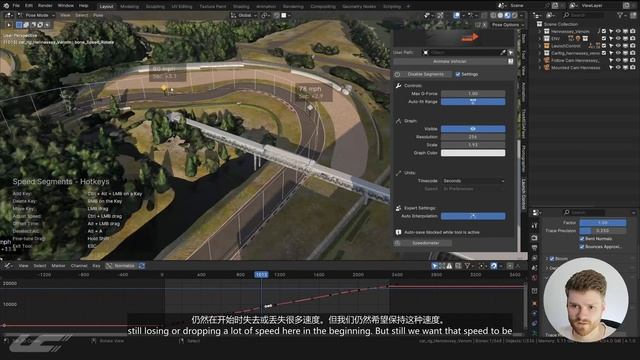The height and width of the screenshot is (360, 640).
Task: Open the Pose Options dropdown
Action: click(507, 25)
